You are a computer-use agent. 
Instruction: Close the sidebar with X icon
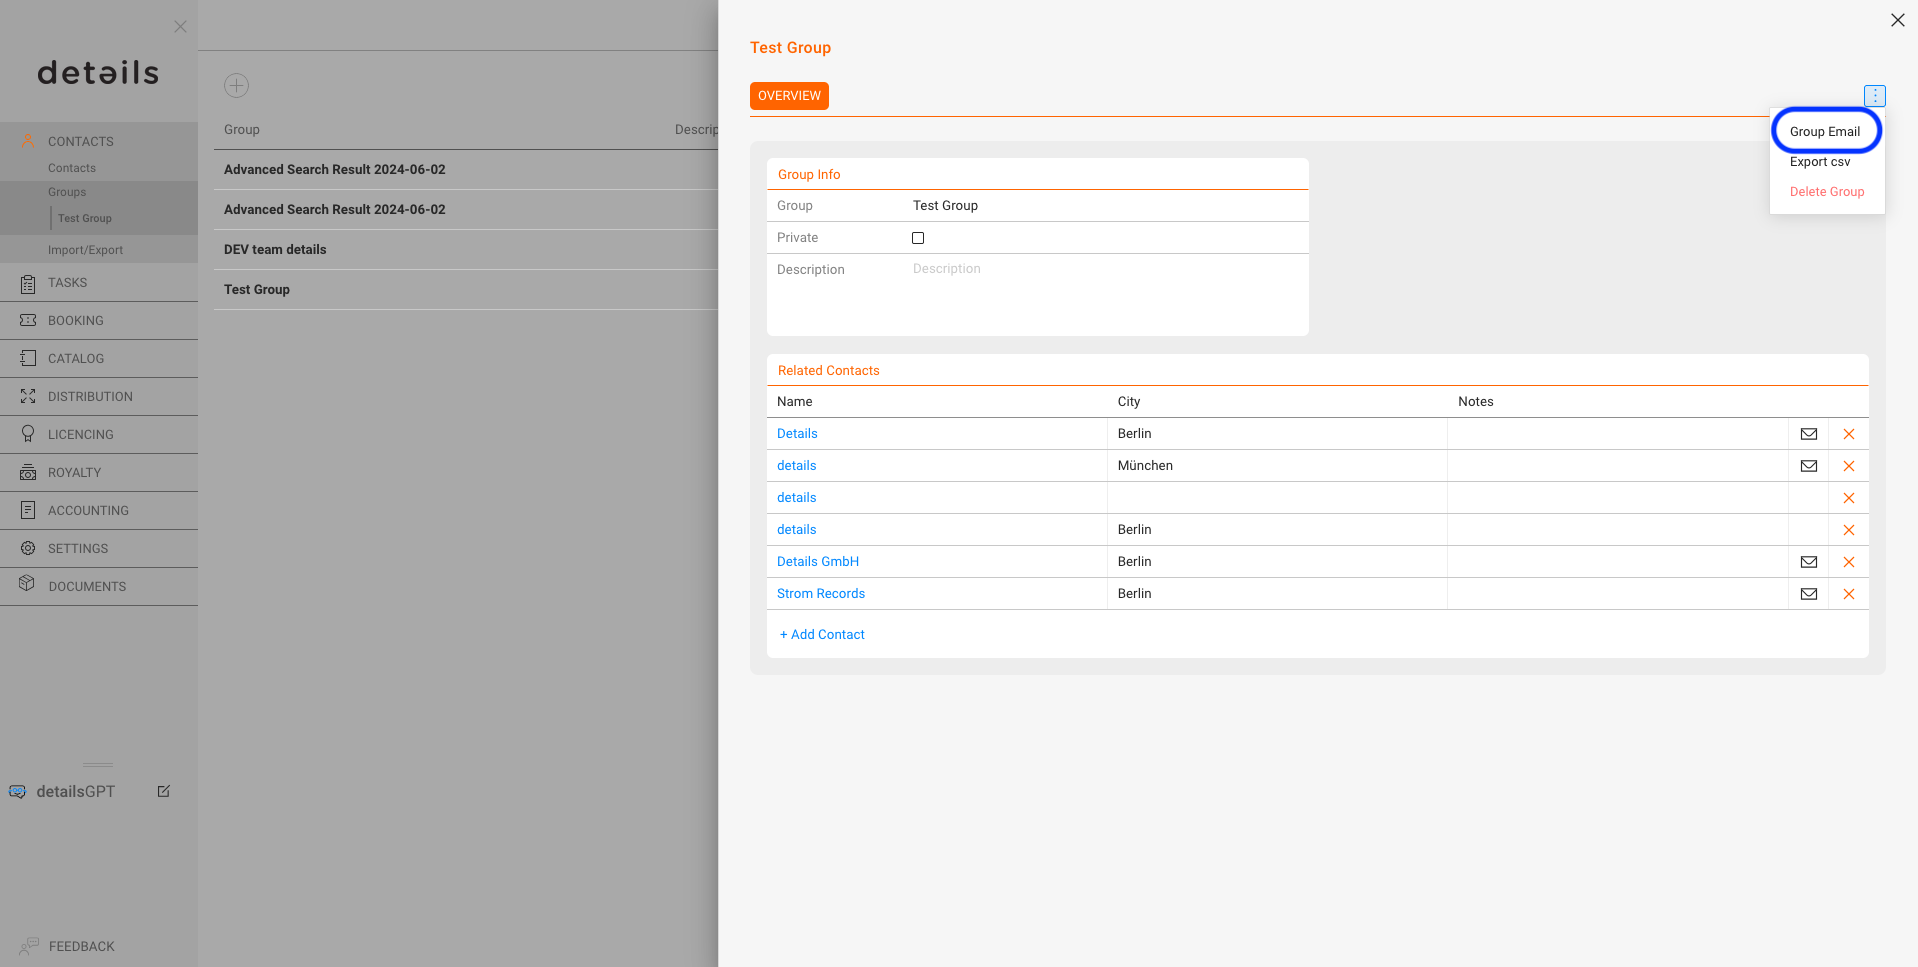(x=180, y=27)
